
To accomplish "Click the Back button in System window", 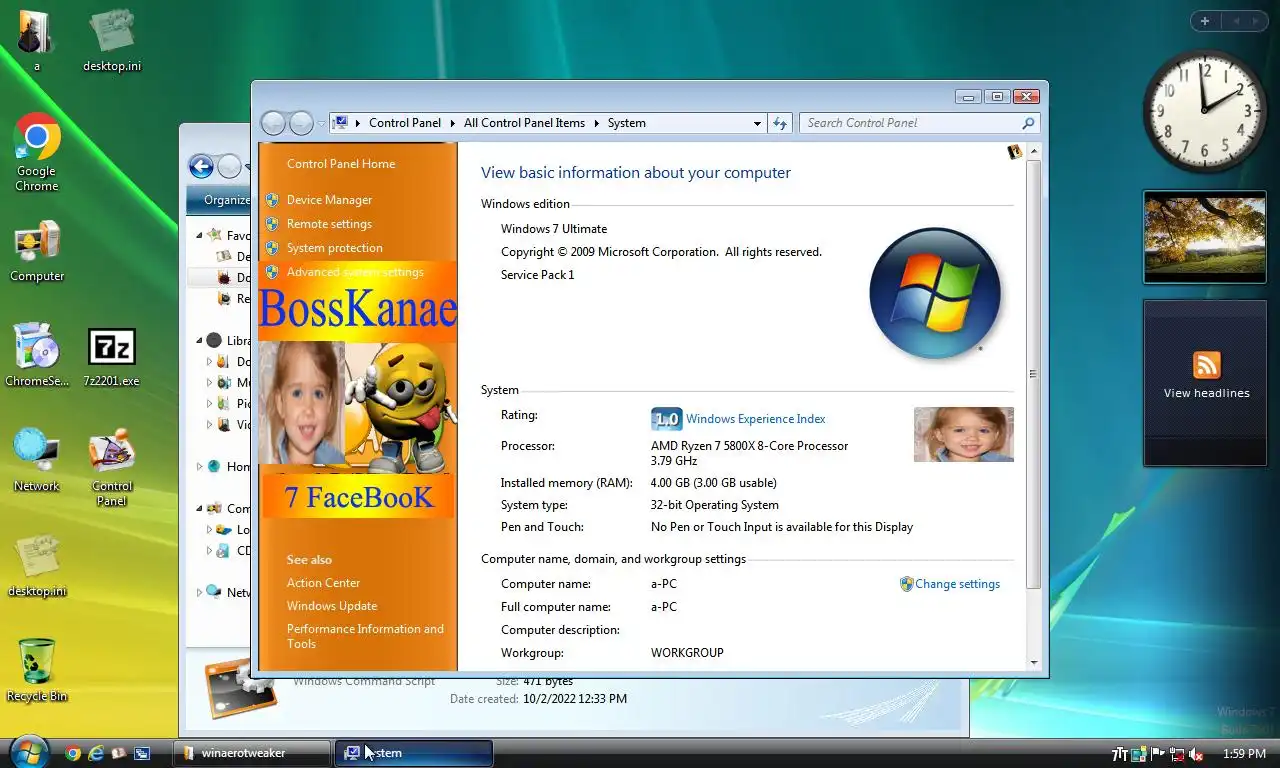I will [273, 123].
